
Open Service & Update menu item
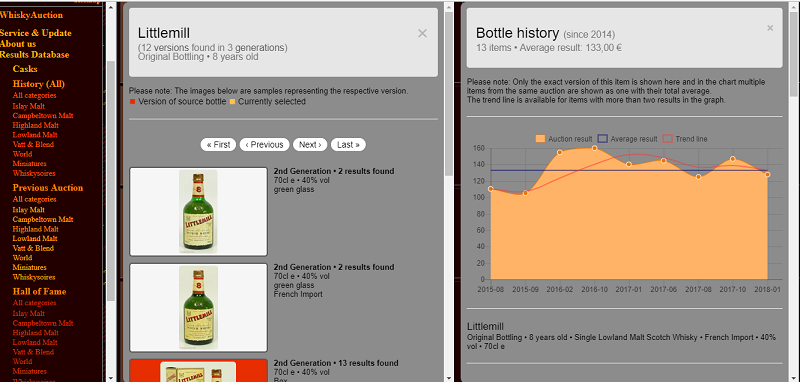pyautogui.click(x=36, y=33)
